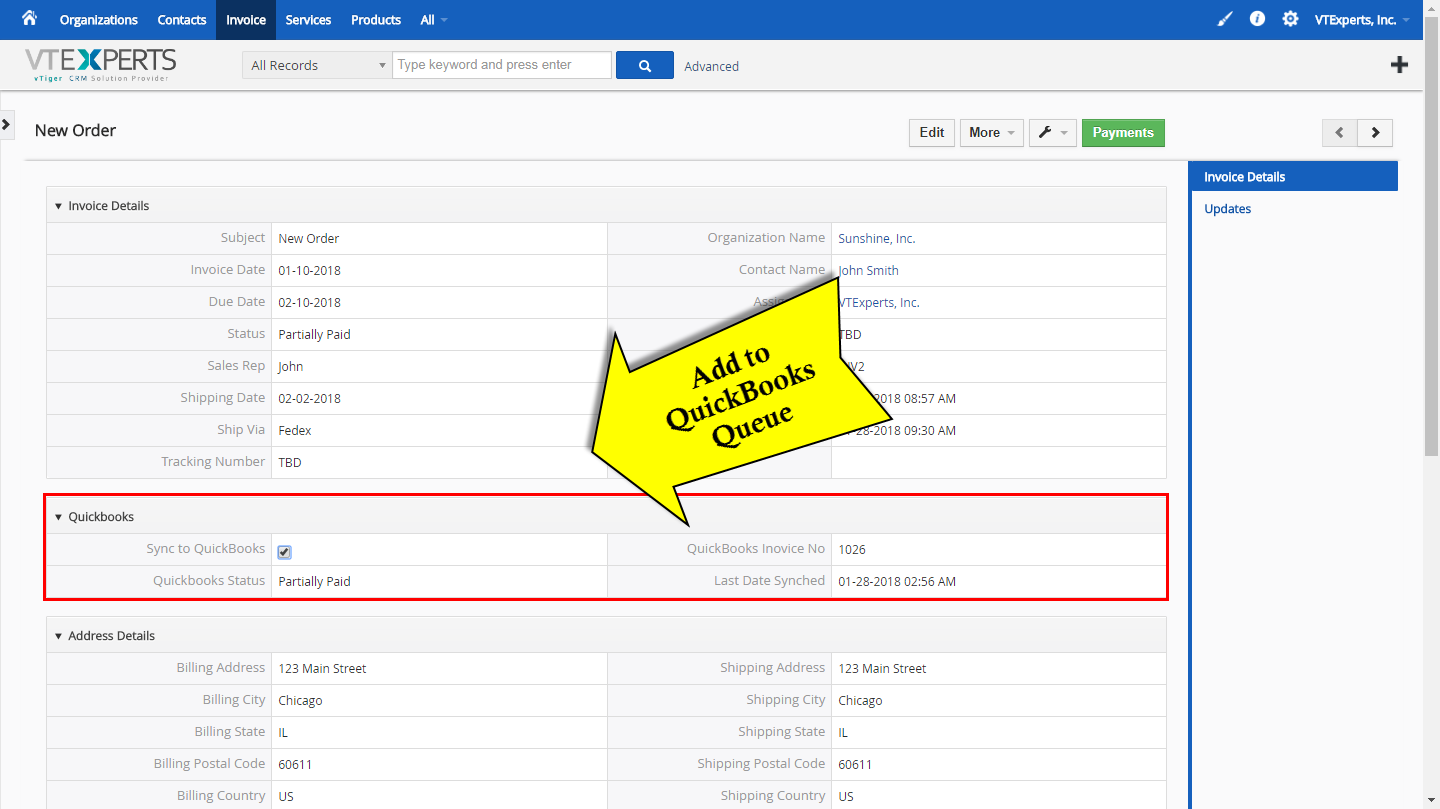Click the keyword search input field
Viewport: 1440px width, 809px height.
(502, 65)
